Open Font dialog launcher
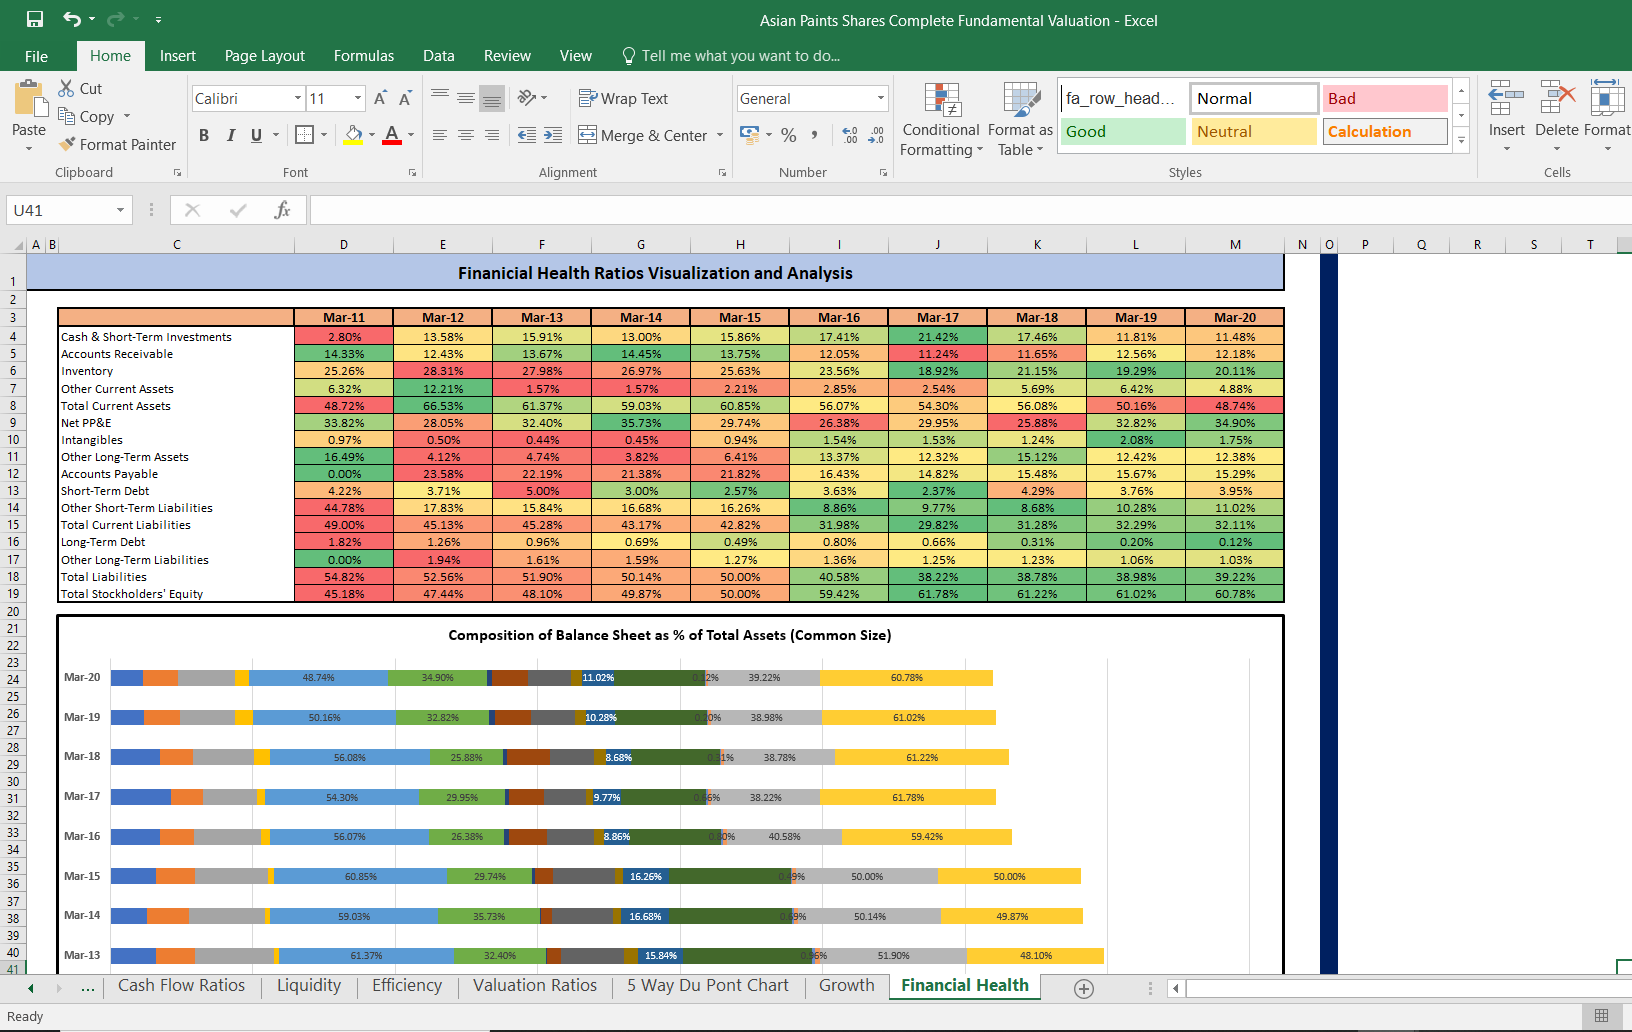This screenshot has width=1632, height=1032. click(412, 173)
